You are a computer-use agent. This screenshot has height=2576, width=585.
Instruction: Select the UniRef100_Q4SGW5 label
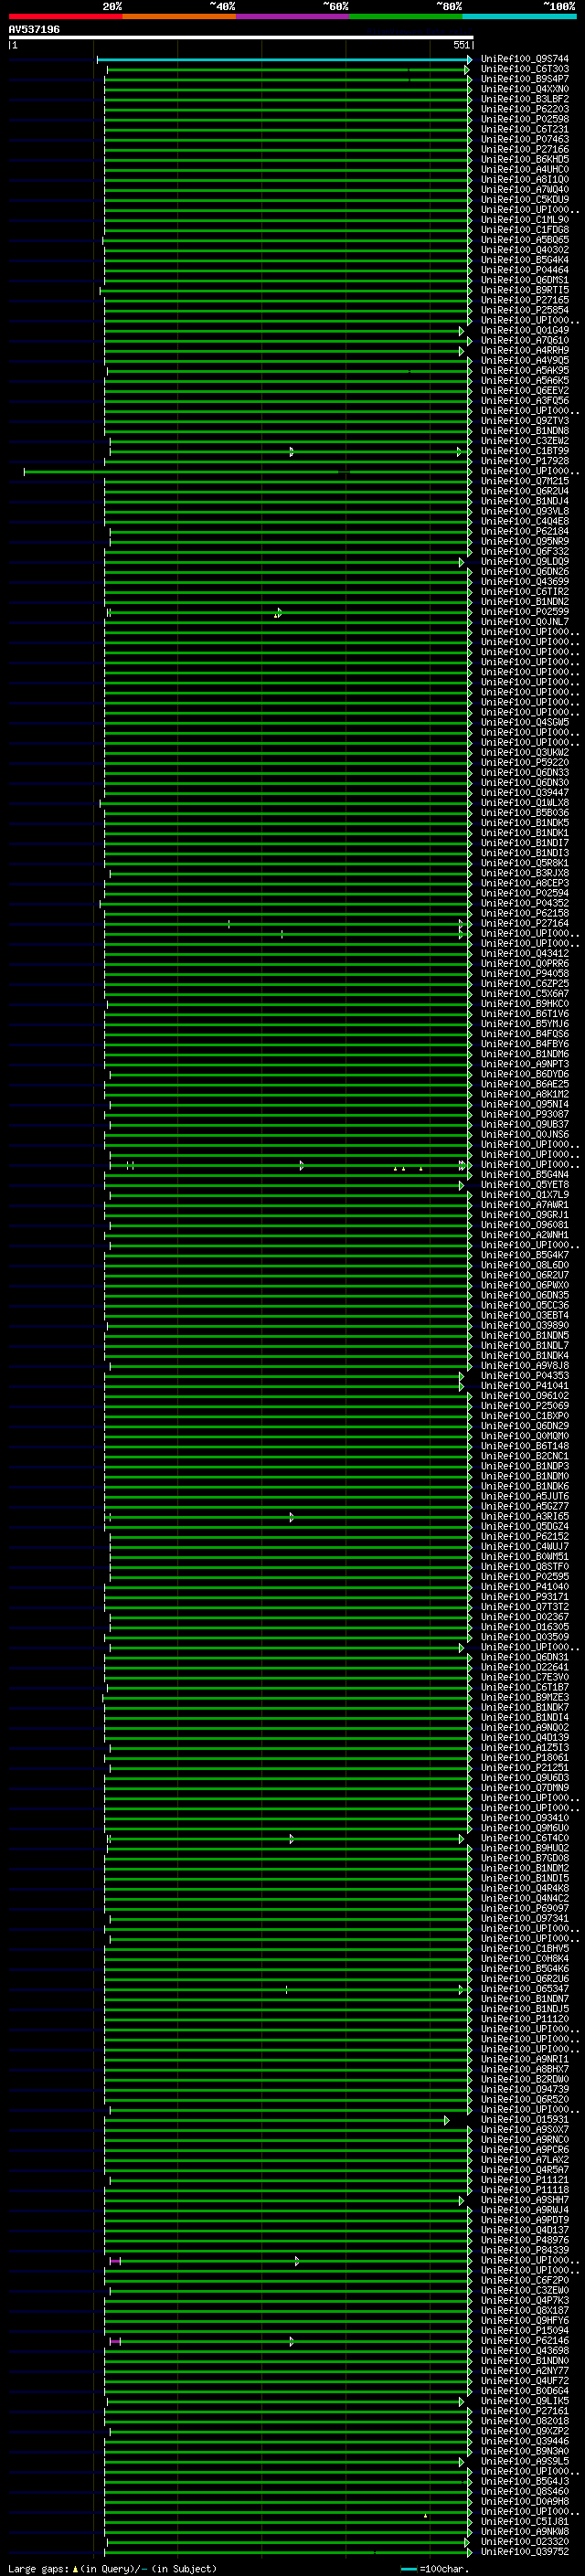(524, 722)
